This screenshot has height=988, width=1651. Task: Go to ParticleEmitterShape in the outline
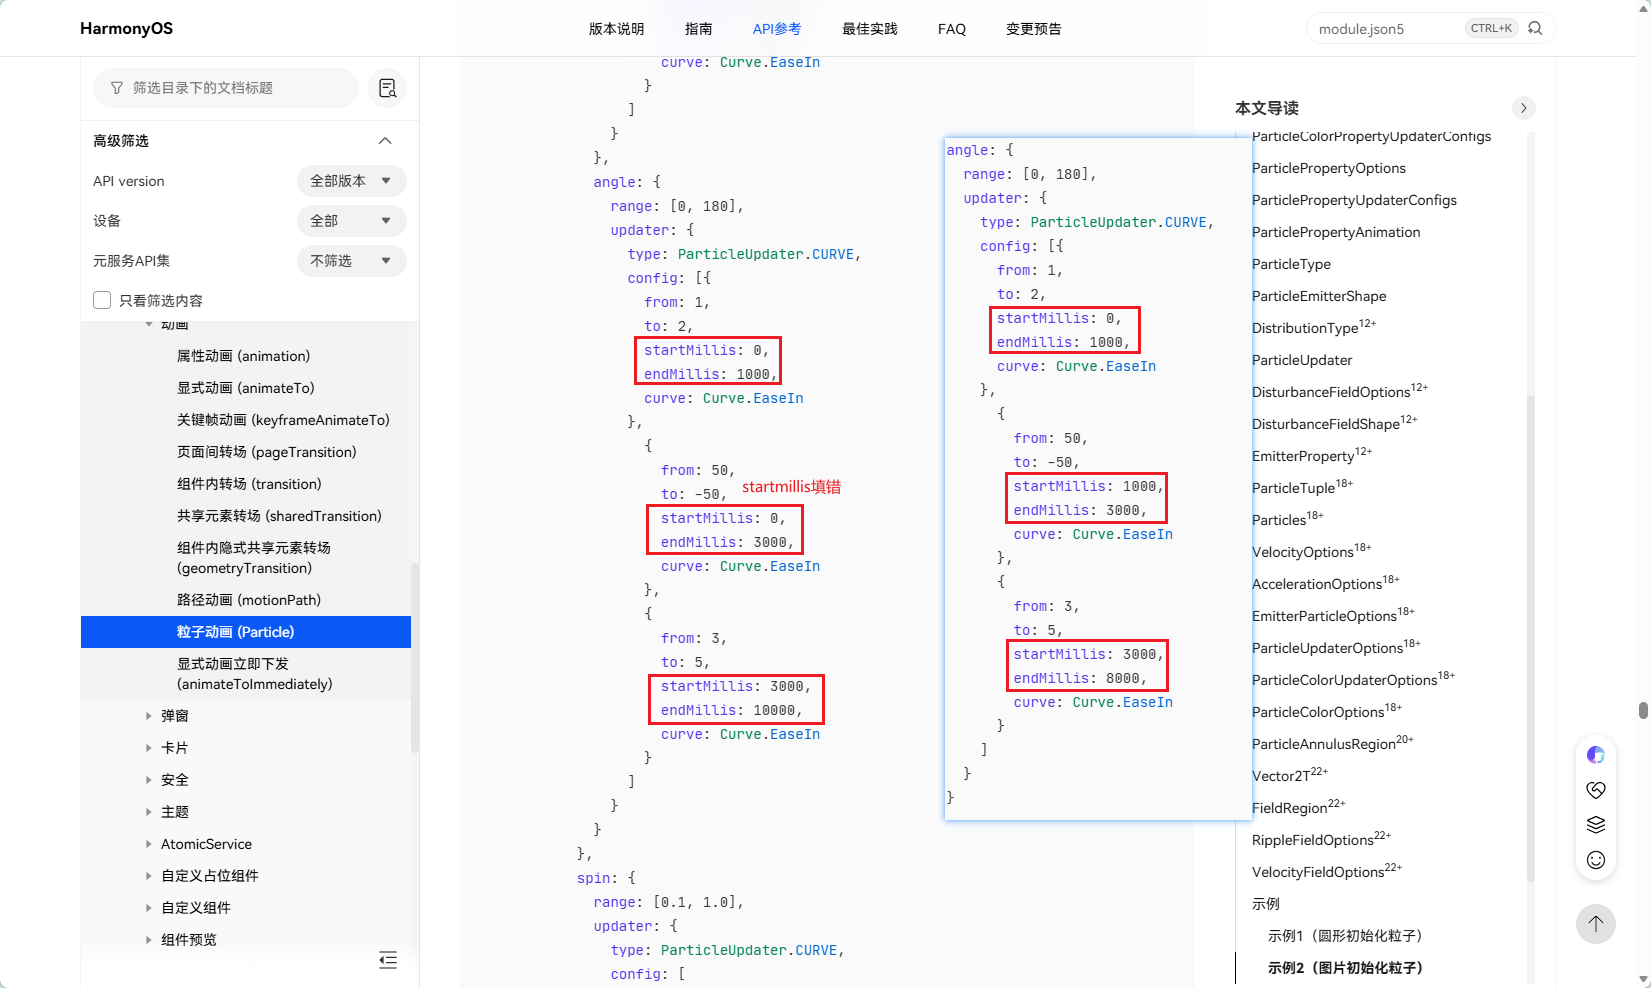[x=1319, y=296]
